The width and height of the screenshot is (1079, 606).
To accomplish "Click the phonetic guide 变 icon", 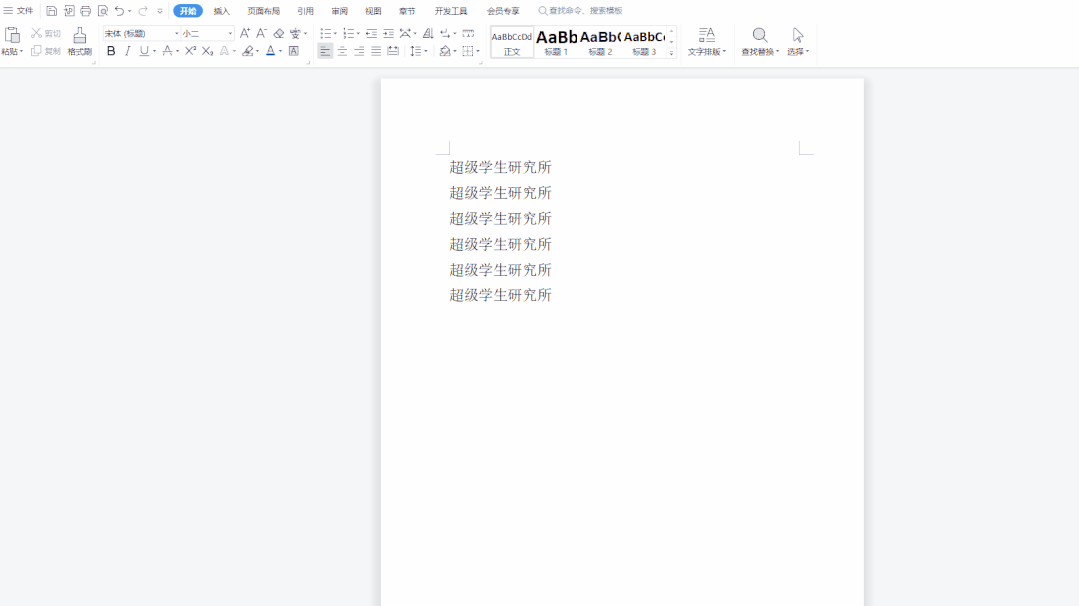I will tap(295, 33).
